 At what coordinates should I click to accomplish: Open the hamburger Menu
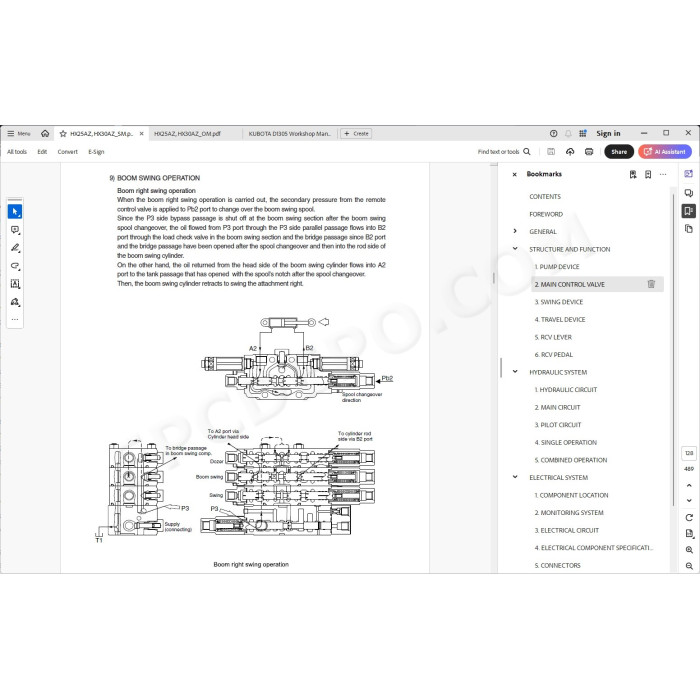tap(18, 133)
